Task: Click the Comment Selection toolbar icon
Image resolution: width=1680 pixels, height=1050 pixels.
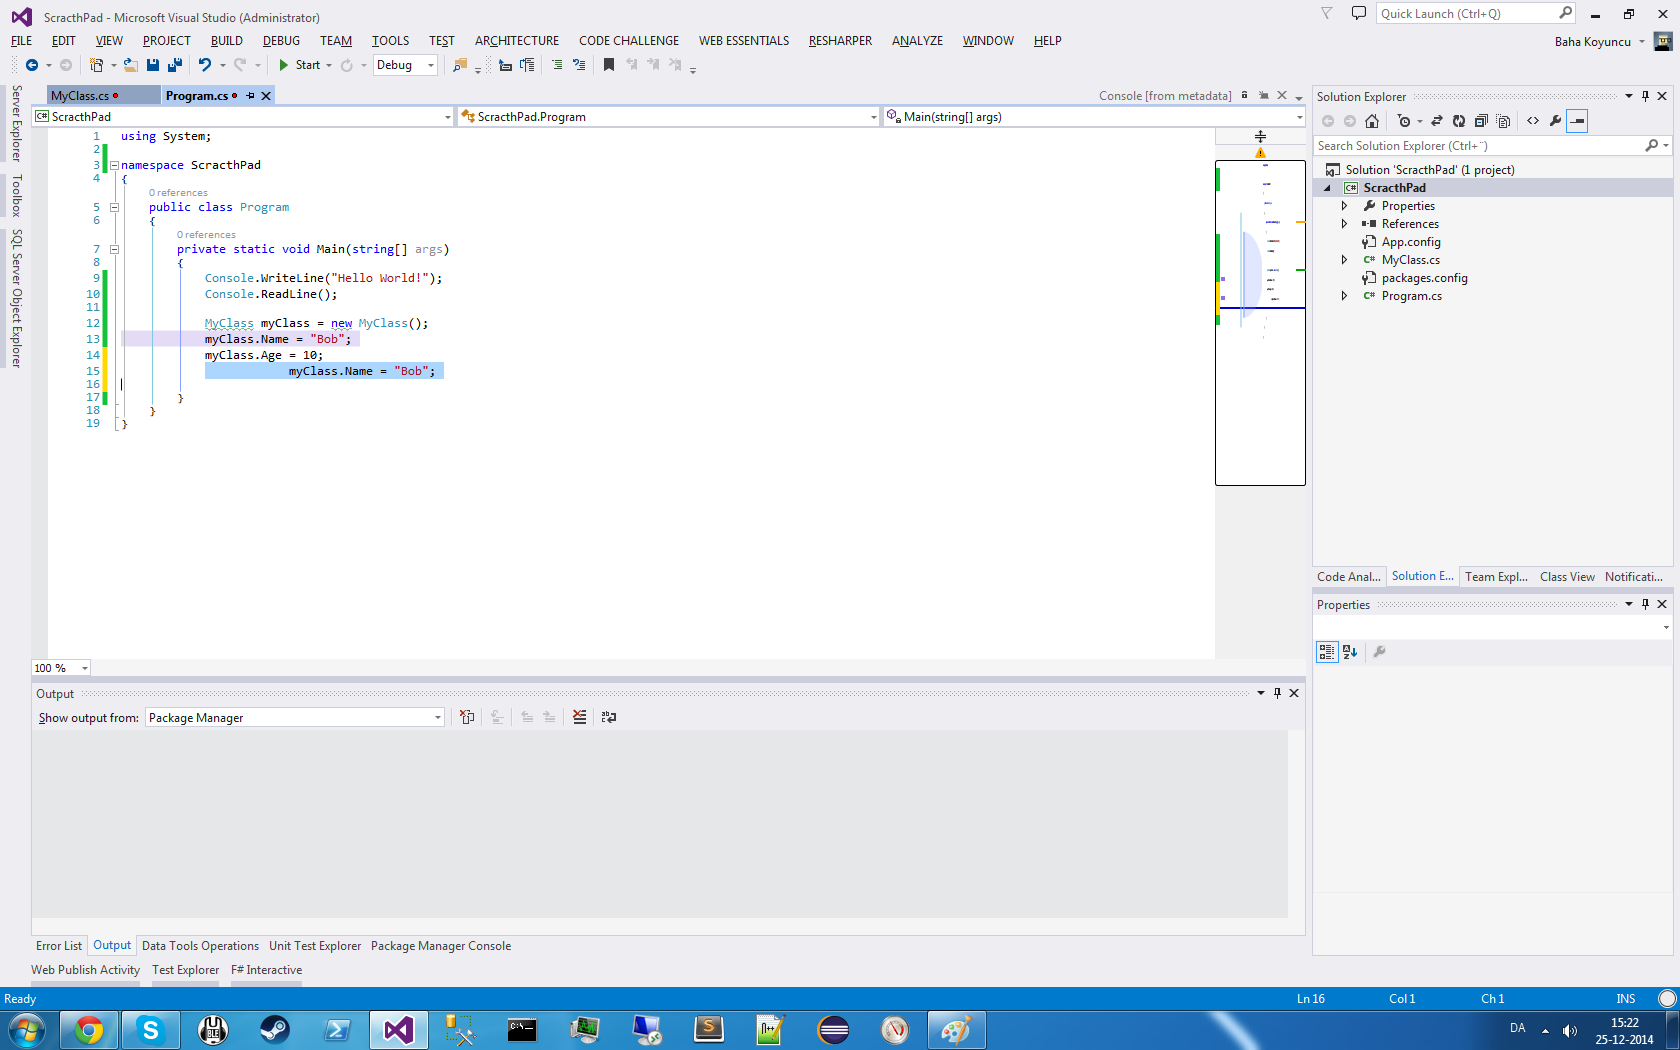Action: point(557,65)
